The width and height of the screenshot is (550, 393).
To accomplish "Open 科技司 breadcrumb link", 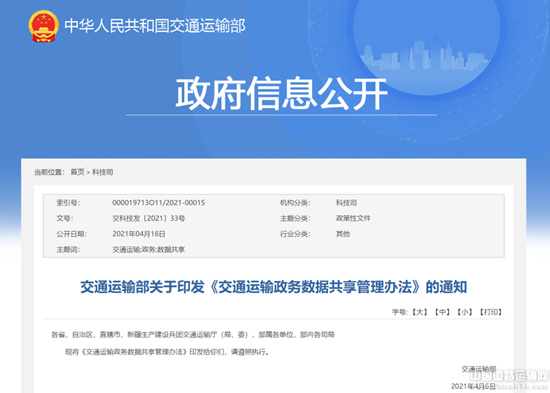I will pyautogui.click(x=102, y=172).
